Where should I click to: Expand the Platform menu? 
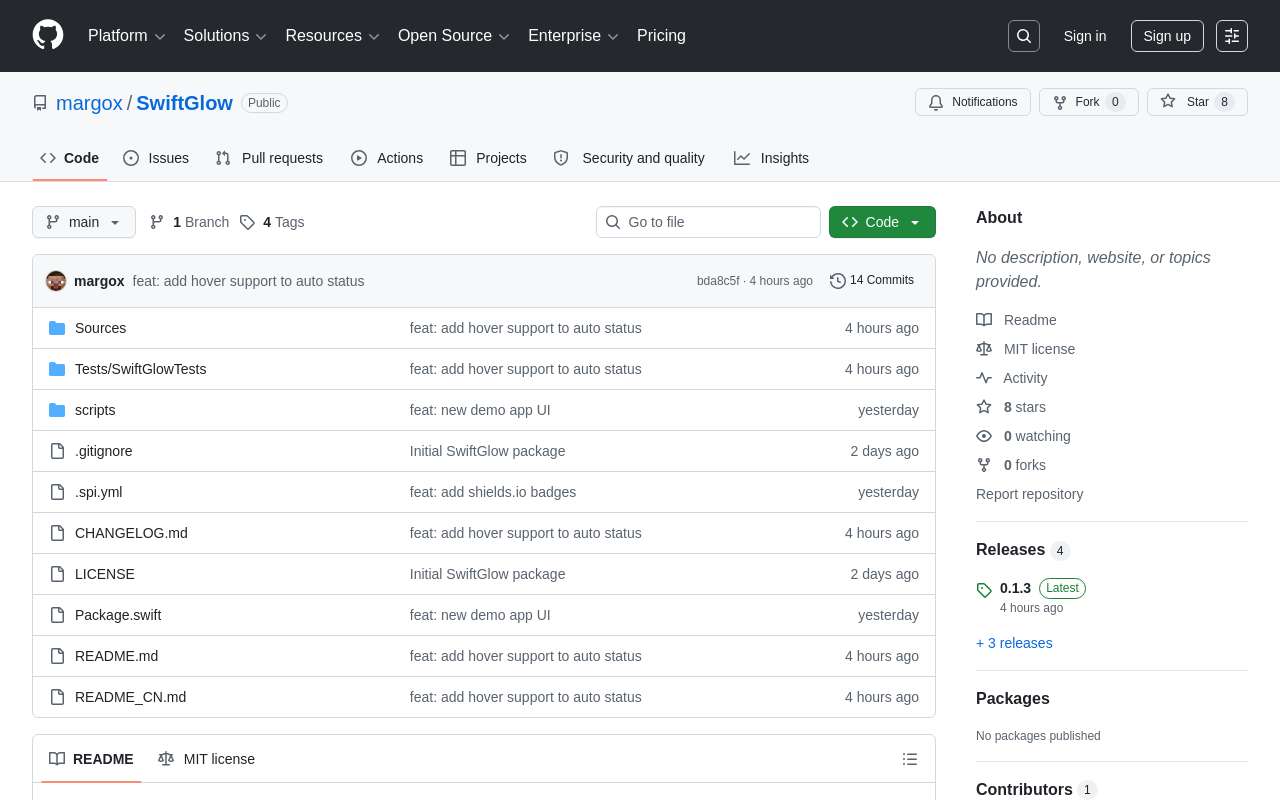click(x=127, y=36)
